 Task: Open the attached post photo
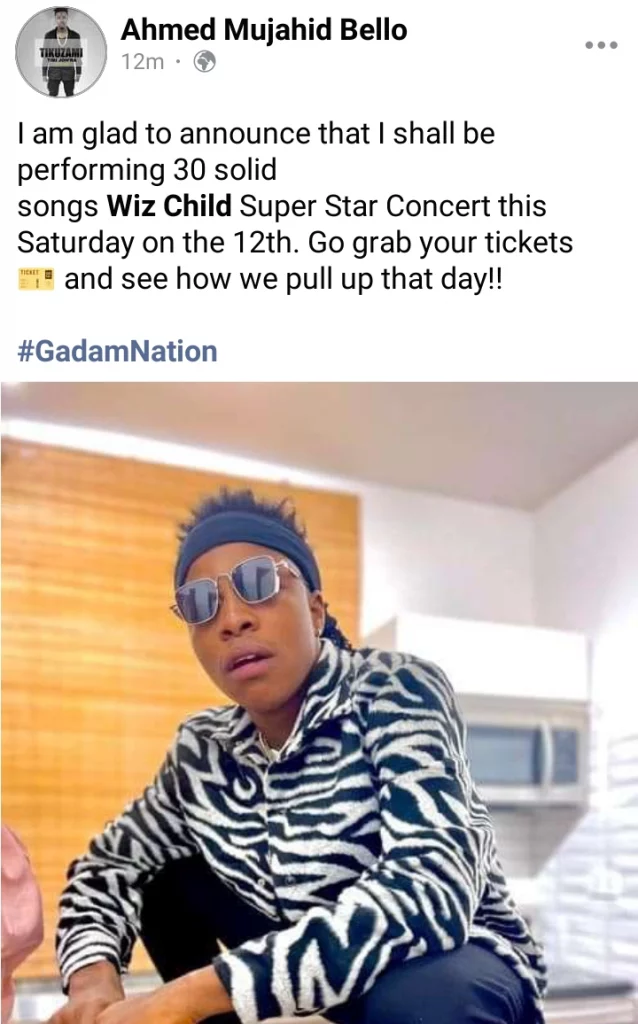coord(319,703)
